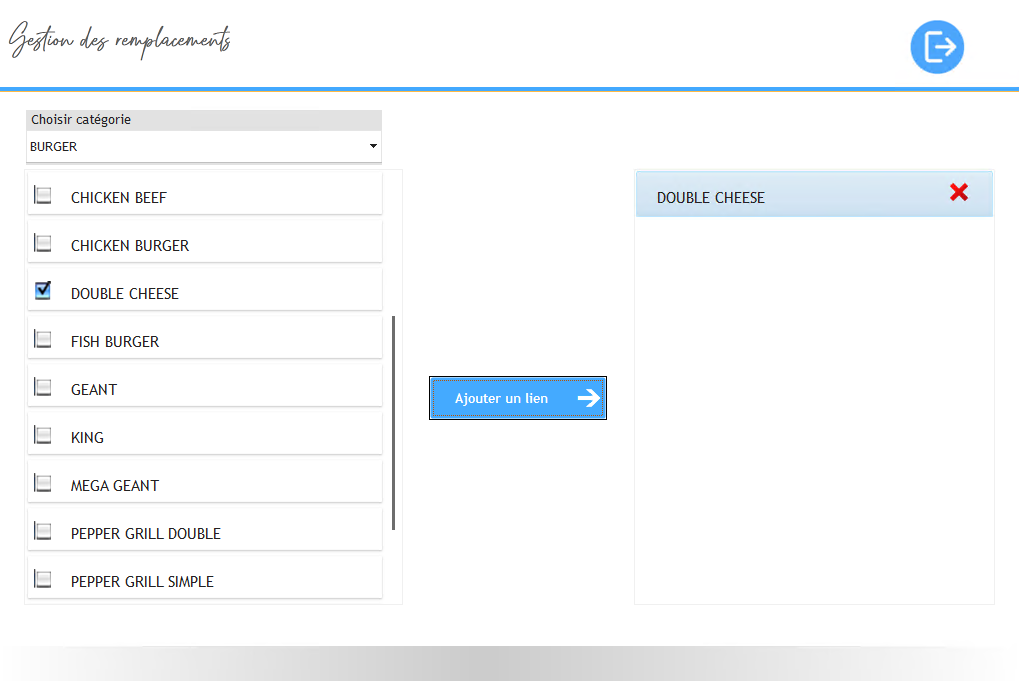Open the BURGER category dropdown
Image resolution: width=1019 pixels, height=694 pixels.
click(203, 147)
